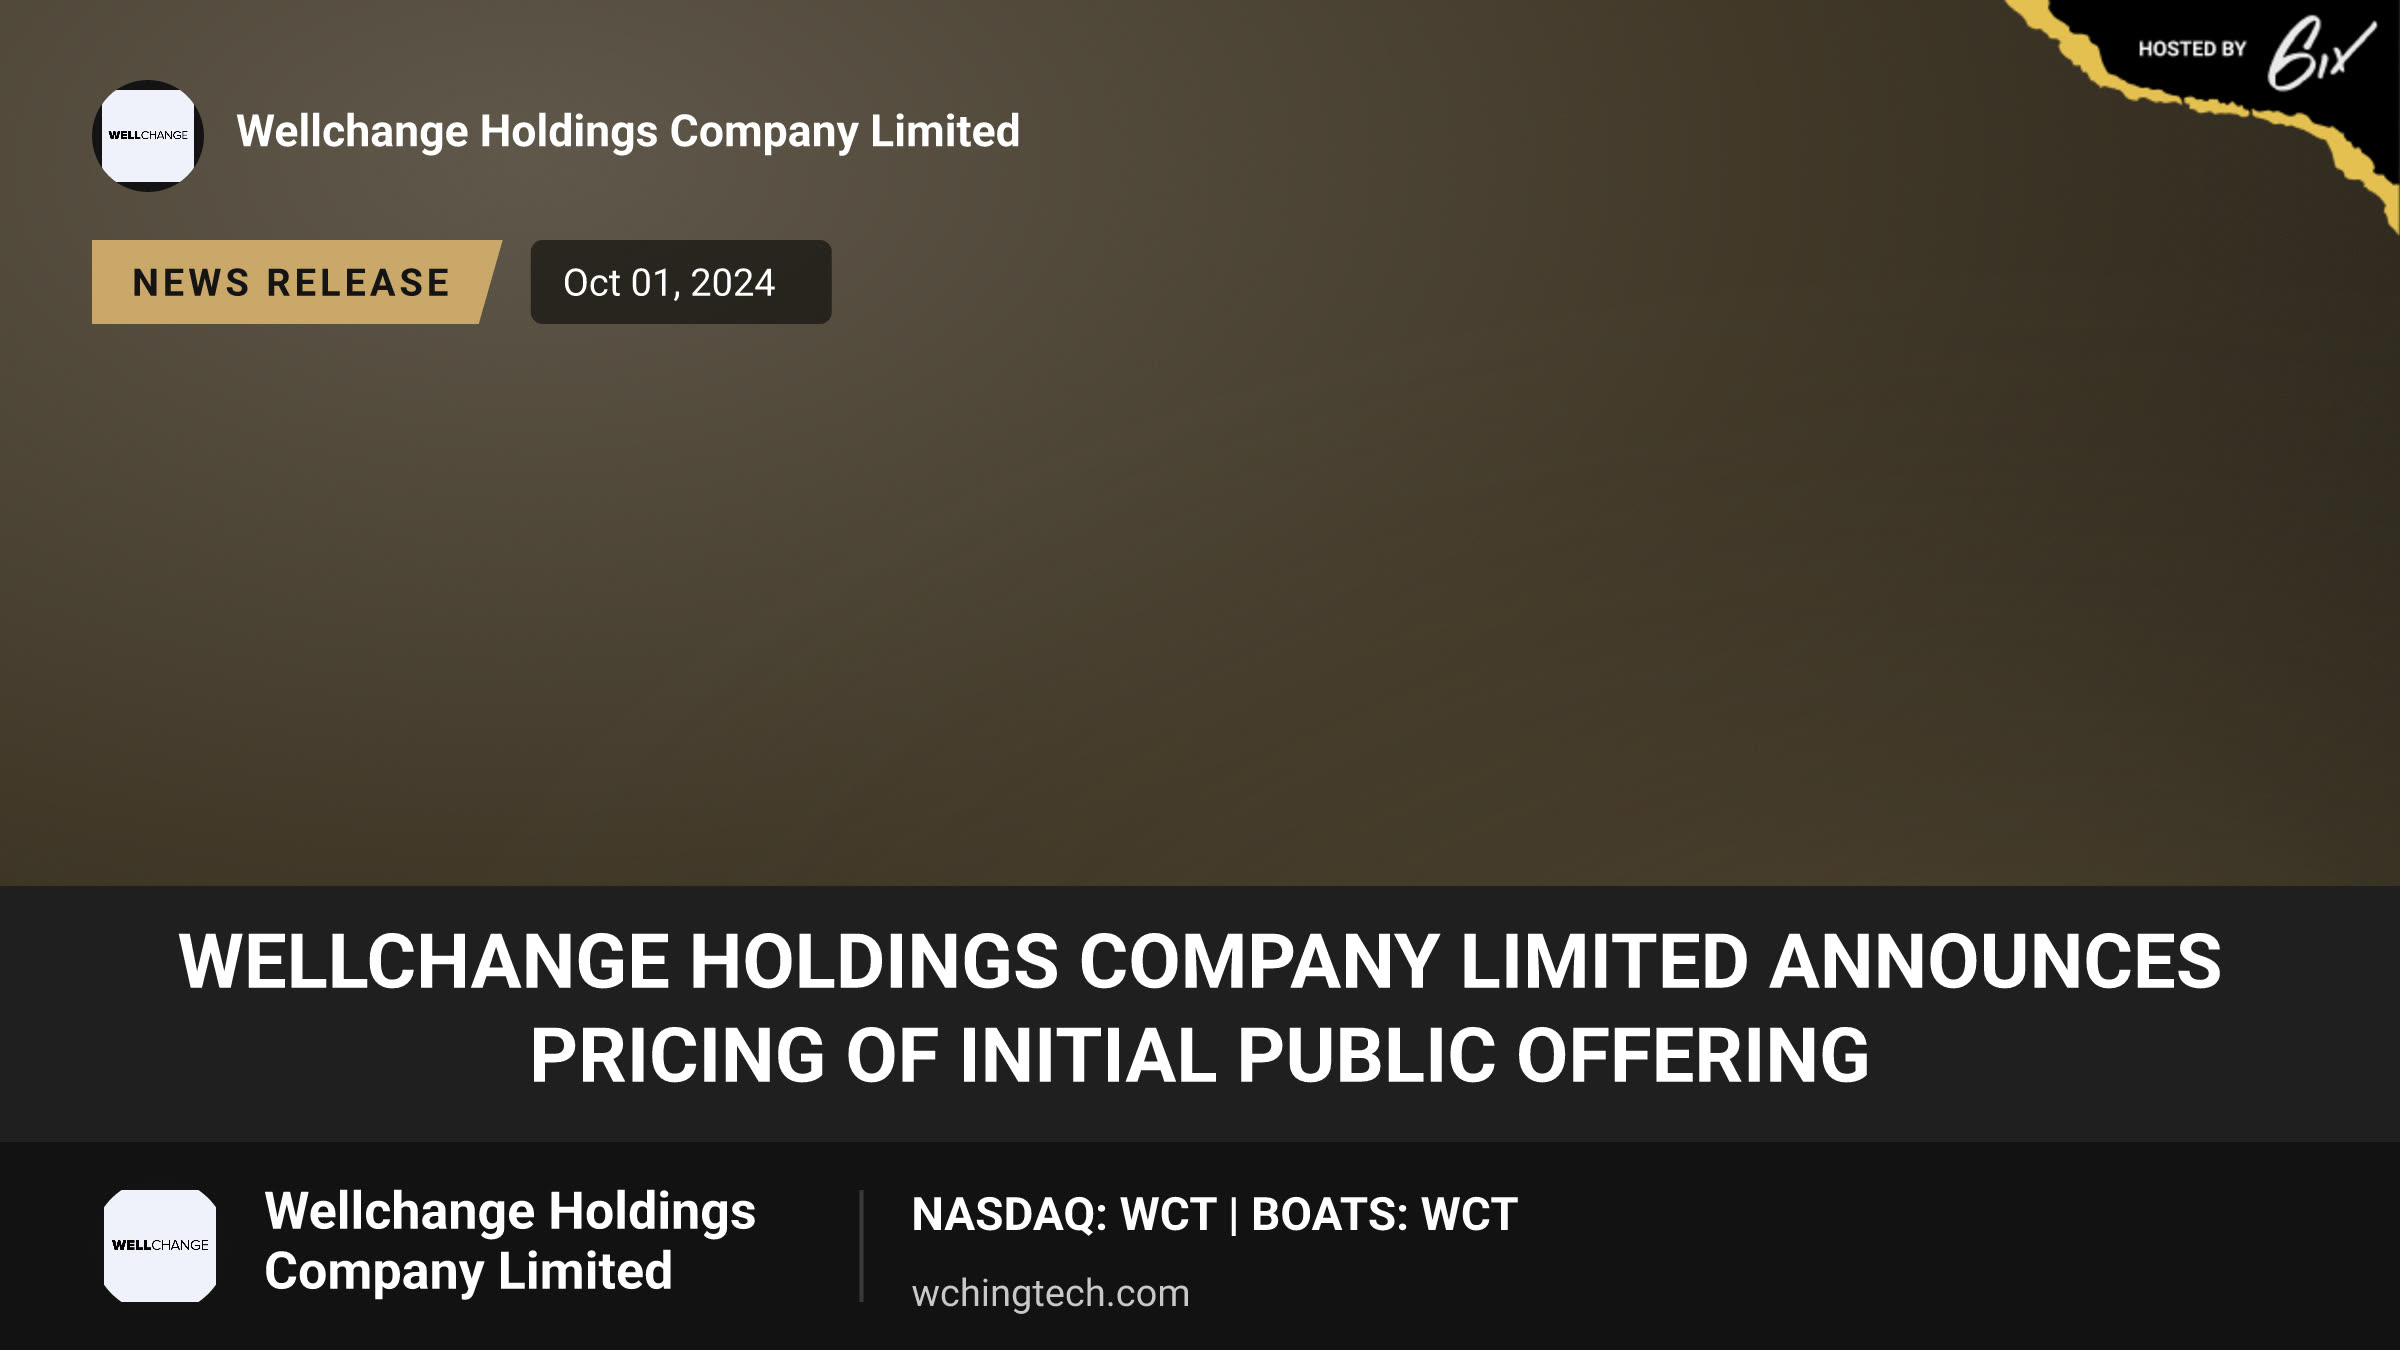
Task: Click the square Wellchange logo in footer
Action: click(160, 1245)
